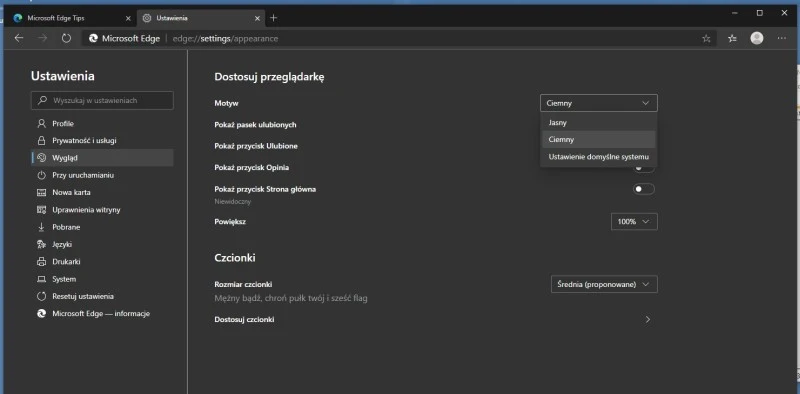Click the Dostosuj czcionki label

[x=244, y=319]
